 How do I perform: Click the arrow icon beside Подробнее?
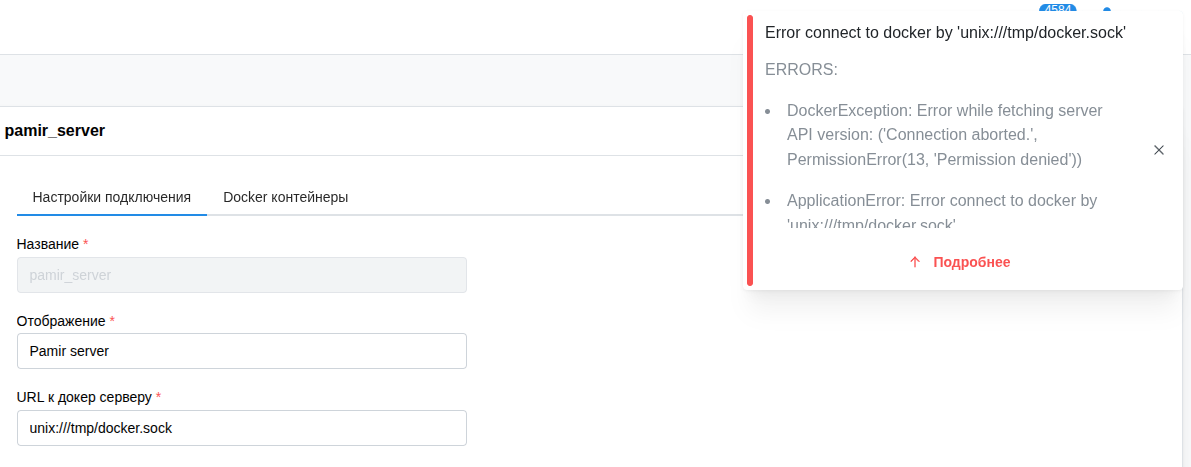click(x=914, y=262)
